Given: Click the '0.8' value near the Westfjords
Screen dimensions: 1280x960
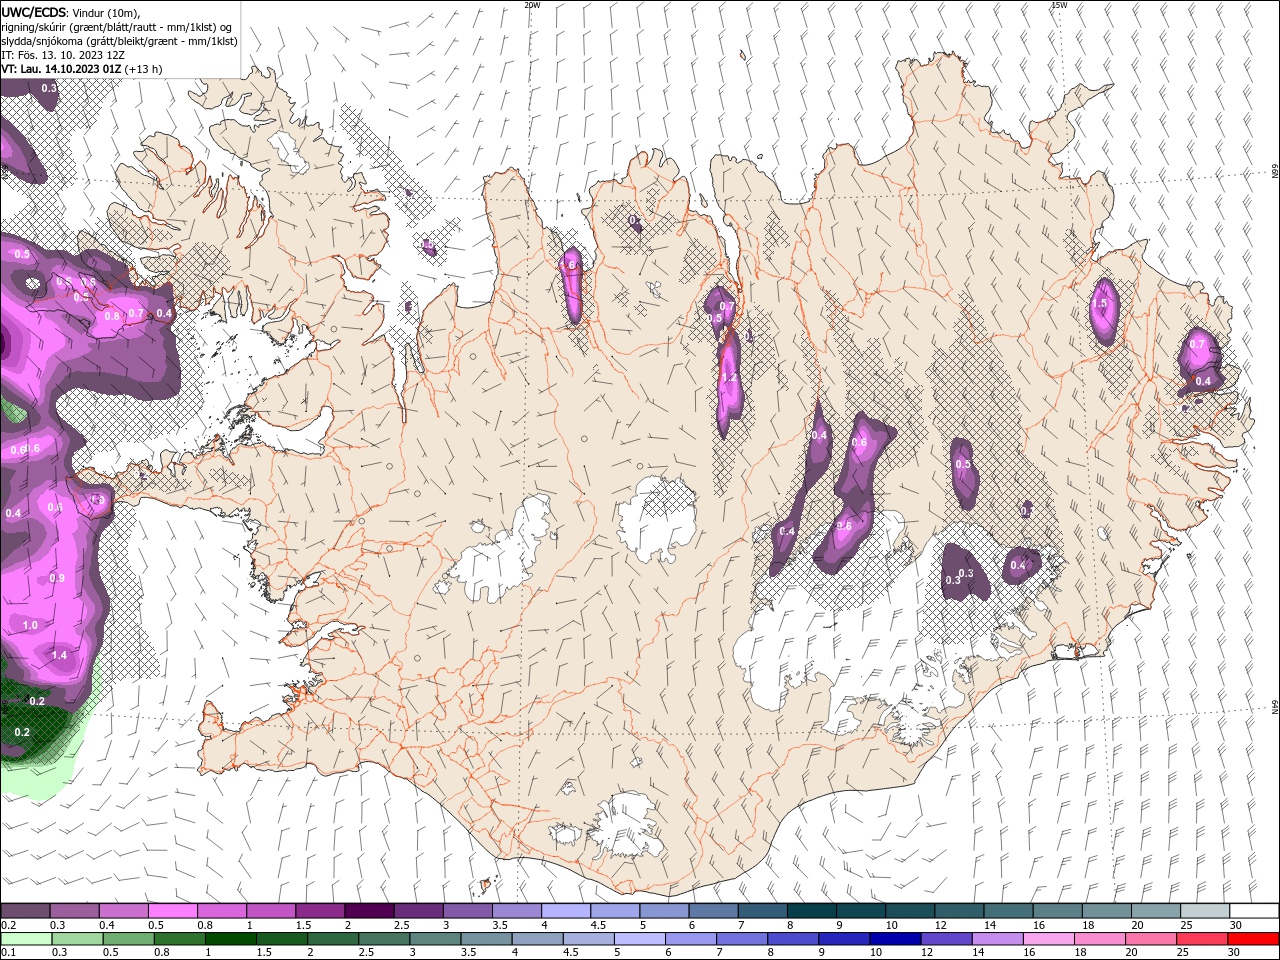Looking at the screenshot, I should pos(112,316).
